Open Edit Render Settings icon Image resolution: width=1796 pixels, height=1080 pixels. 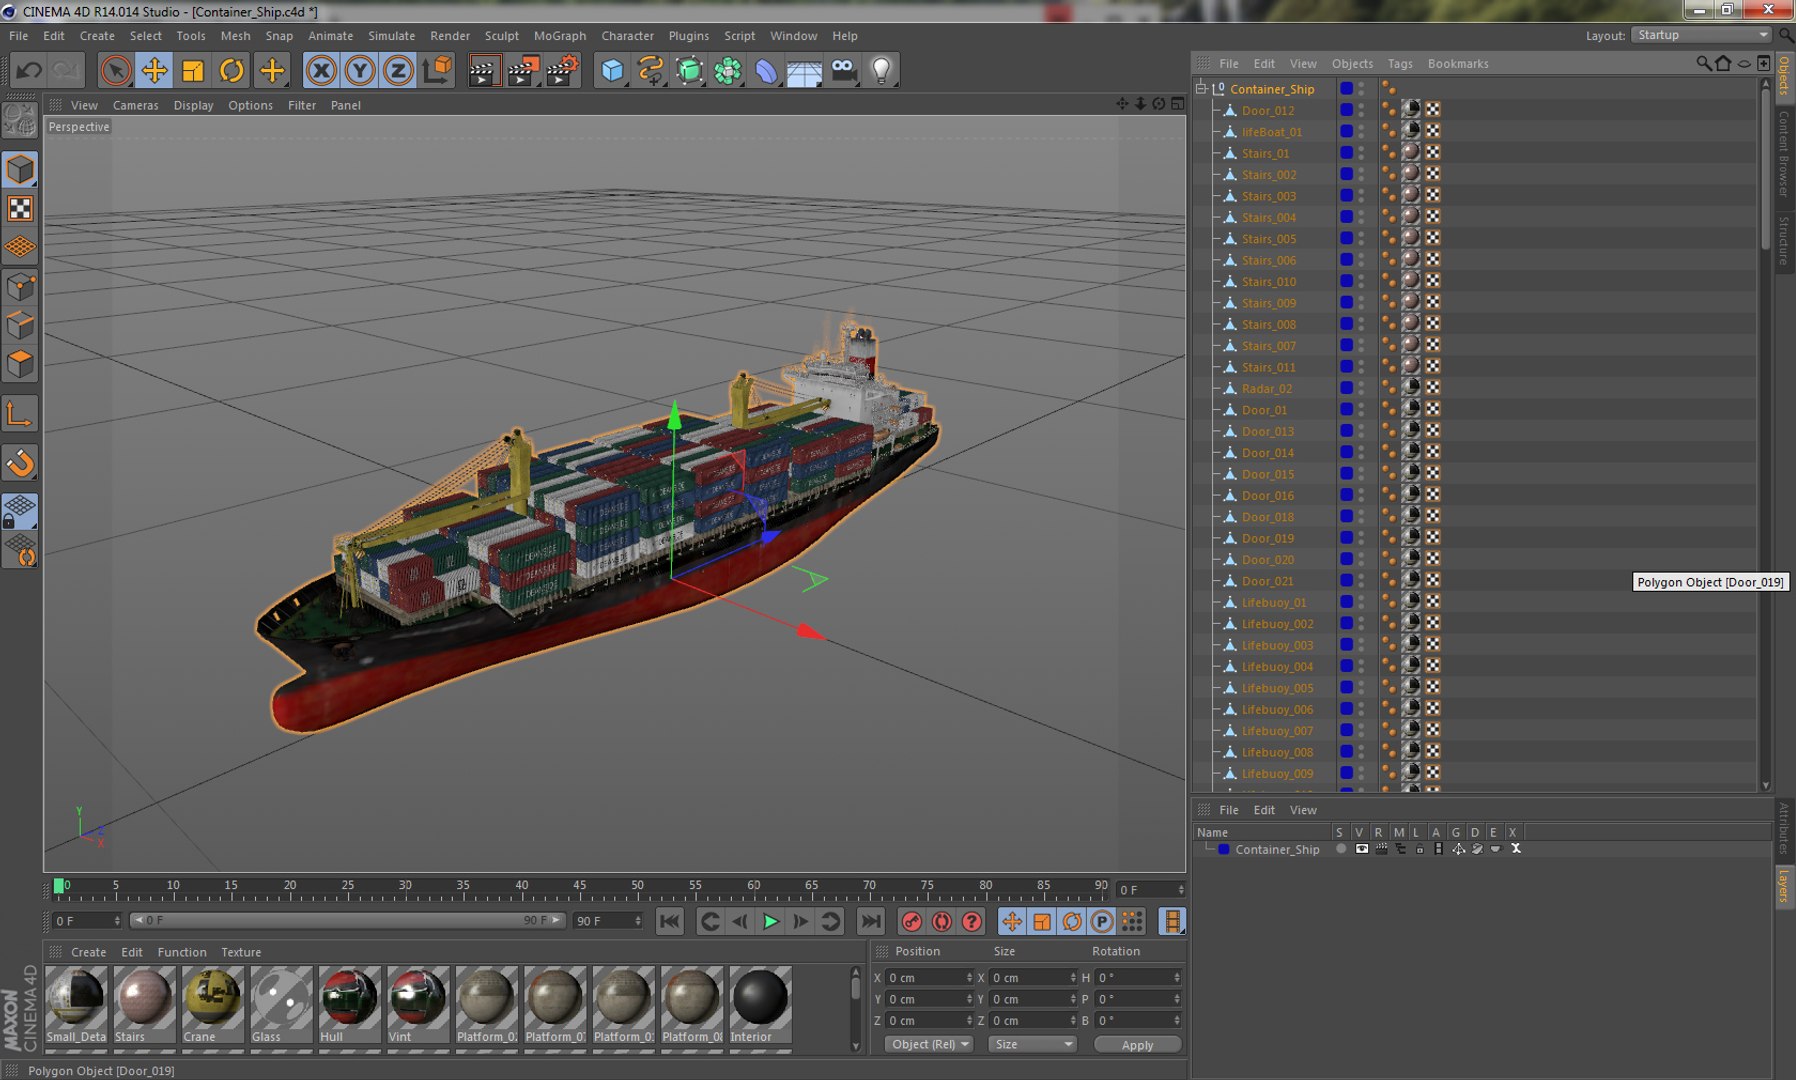[562, 70]
